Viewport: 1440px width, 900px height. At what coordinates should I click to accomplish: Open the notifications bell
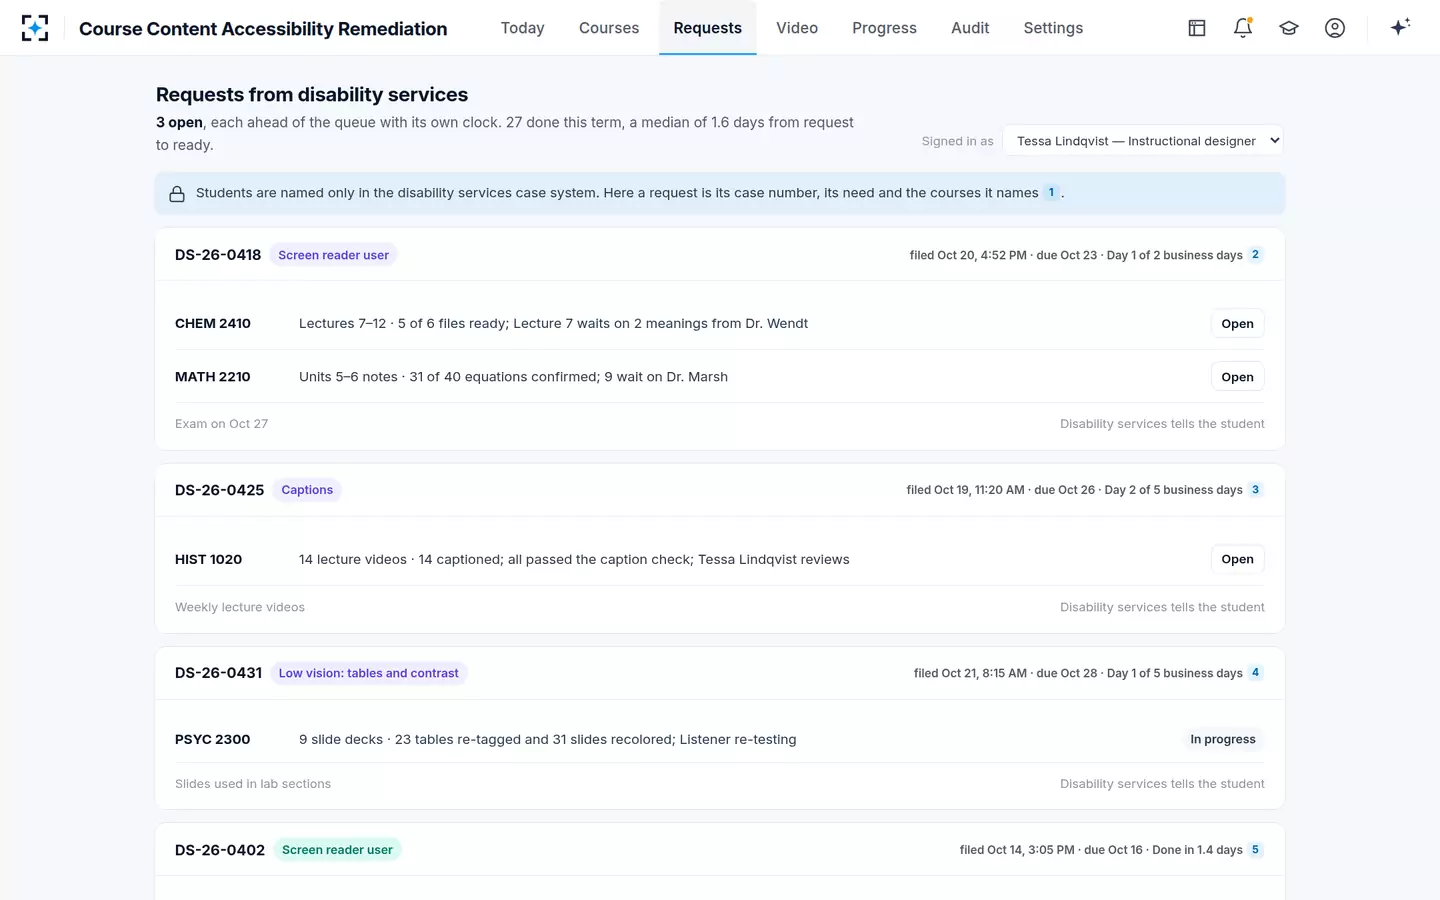coord(1243,28)
